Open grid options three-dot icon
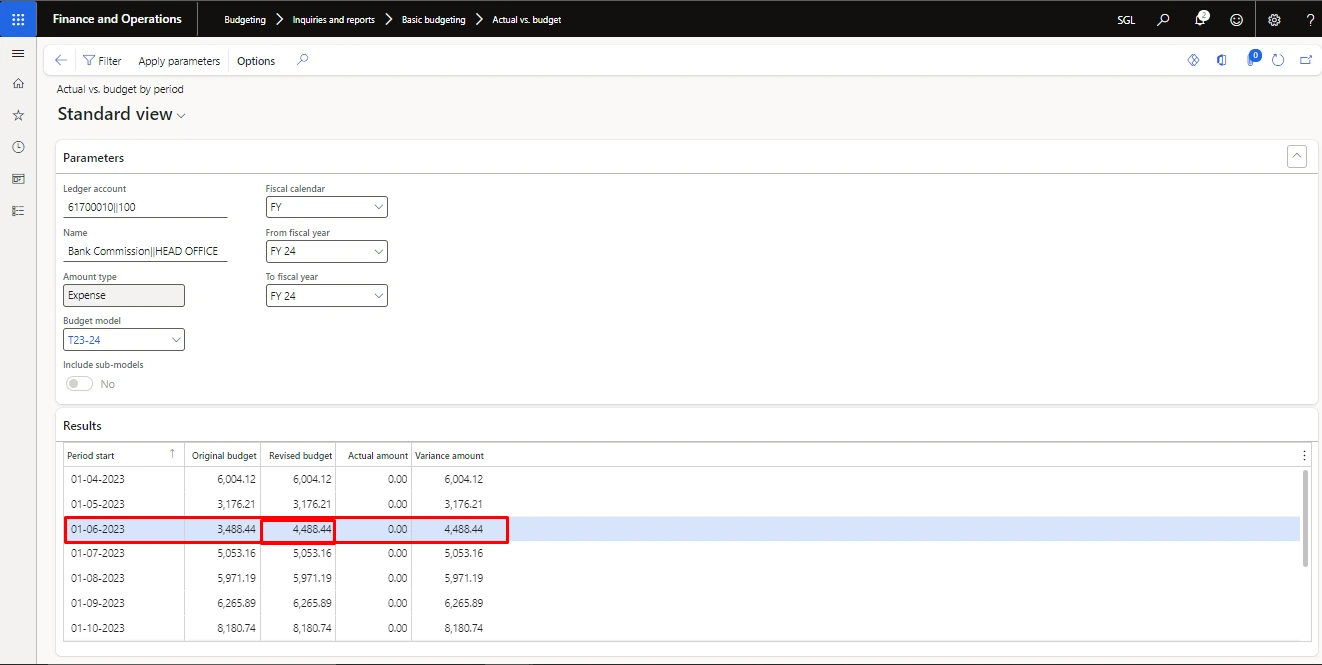This screenshot has width=1322, height=665. tap(1304, 455)
